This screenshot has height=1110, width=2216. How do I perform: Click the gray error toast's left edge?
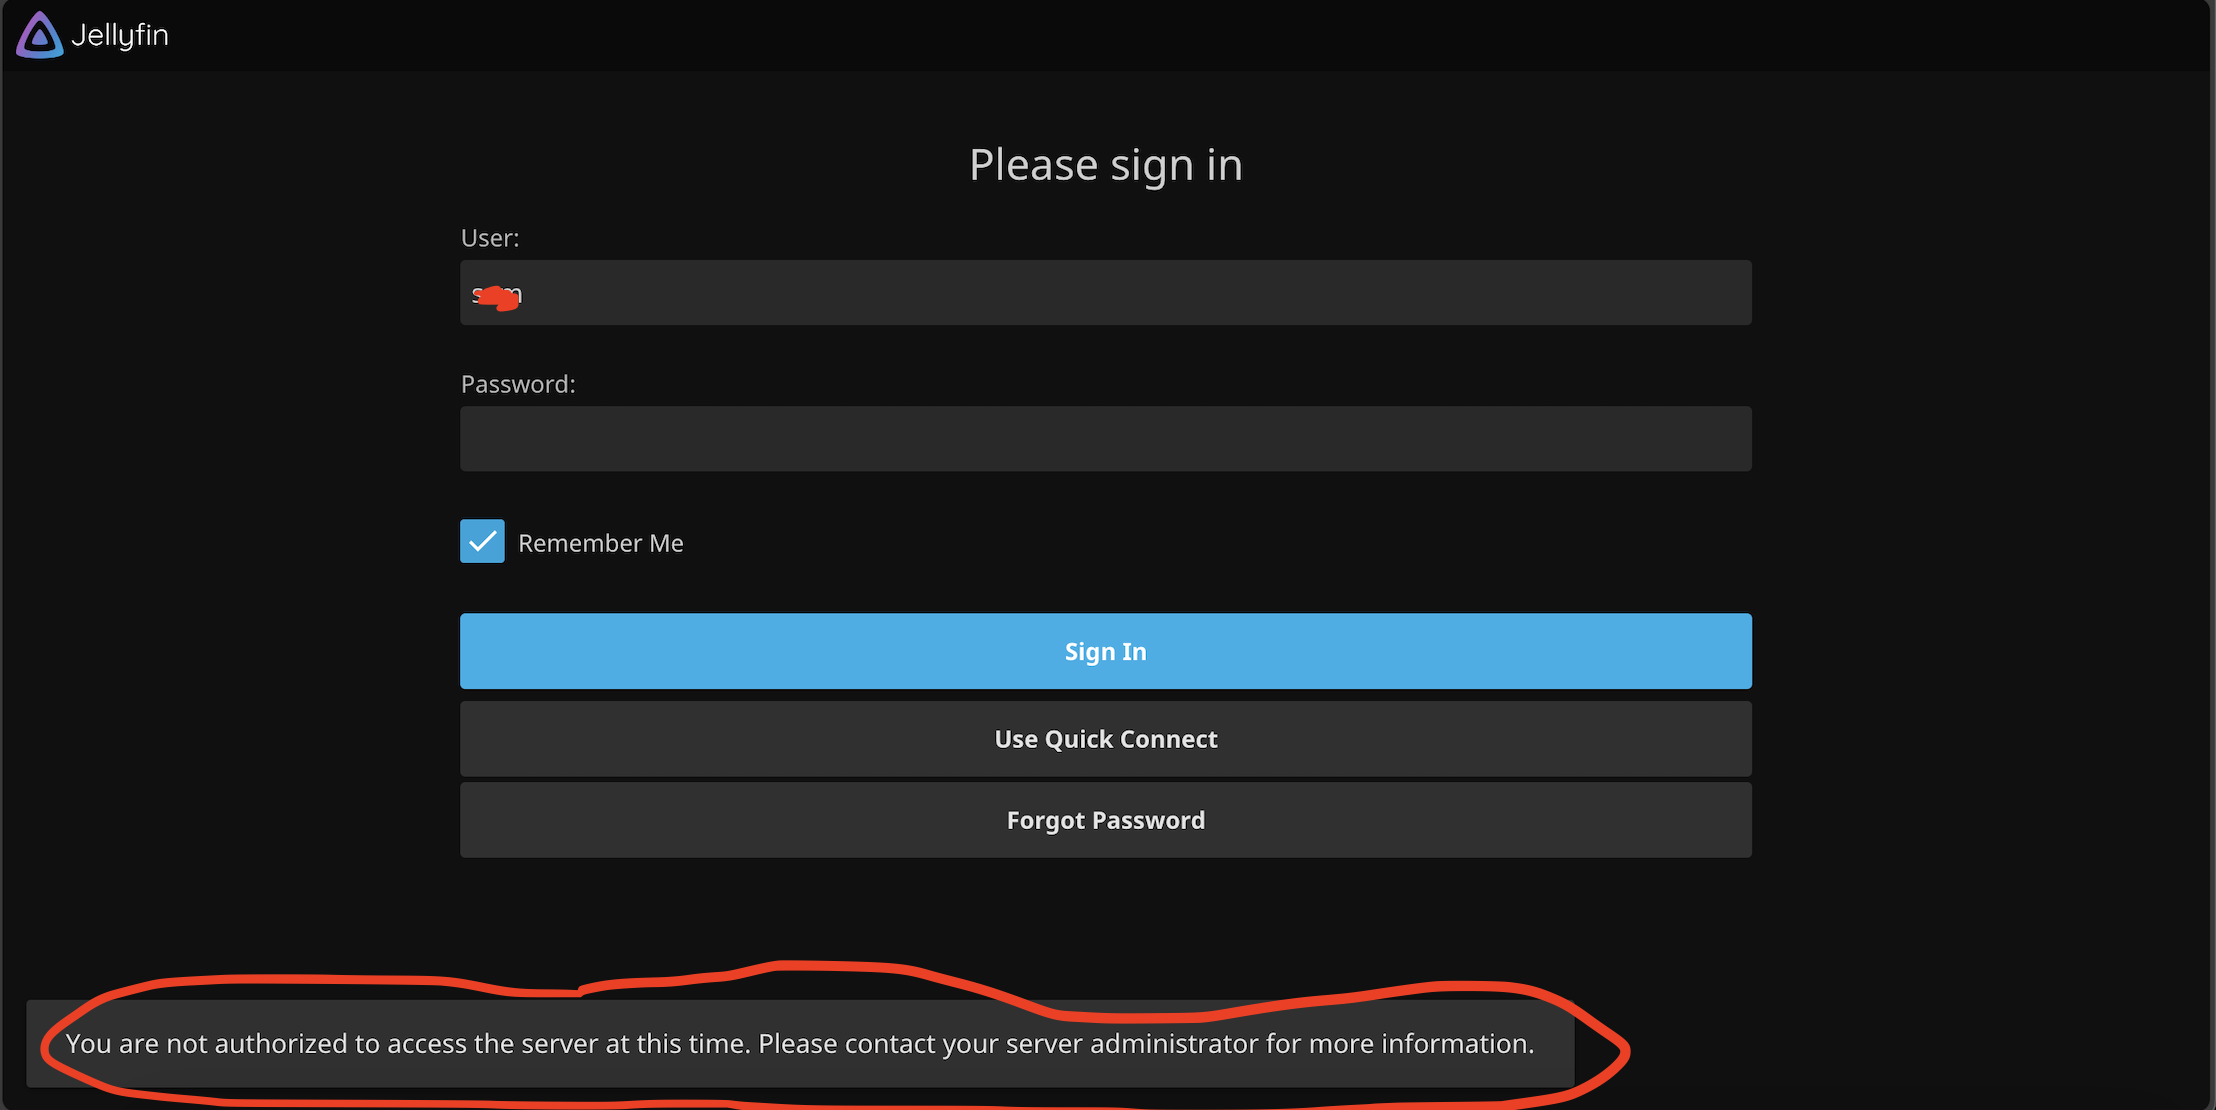click(36, 1044)
